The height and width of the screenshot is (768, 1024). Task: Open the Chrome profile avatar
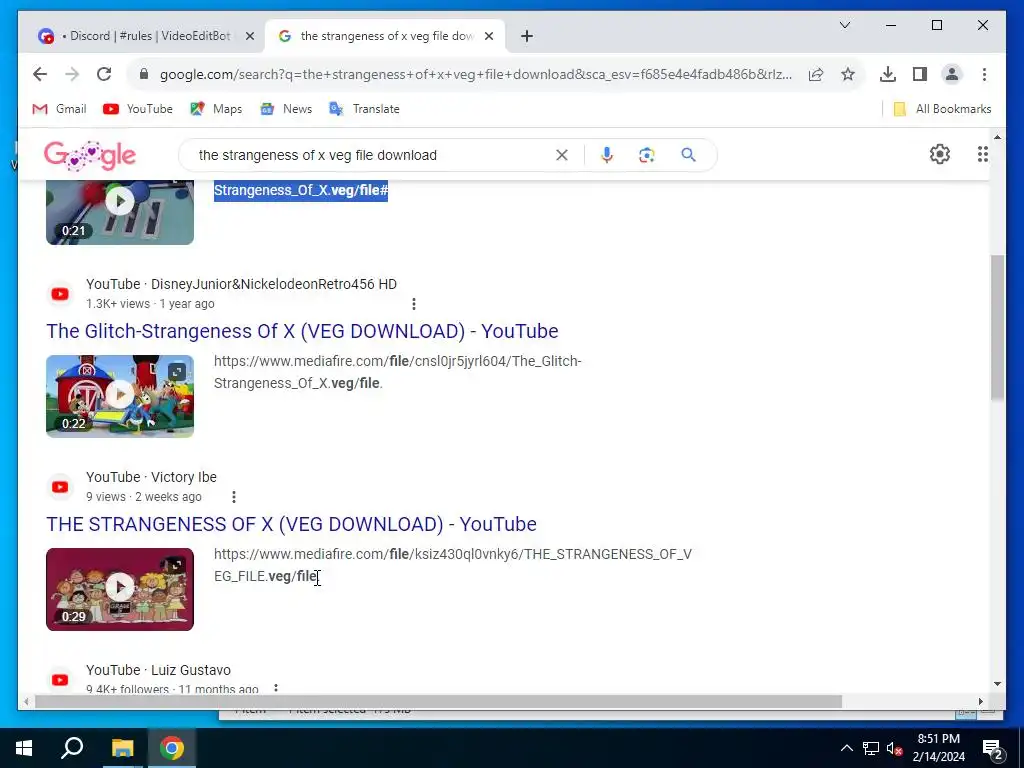pyautogui.click(x=952, y=74)
